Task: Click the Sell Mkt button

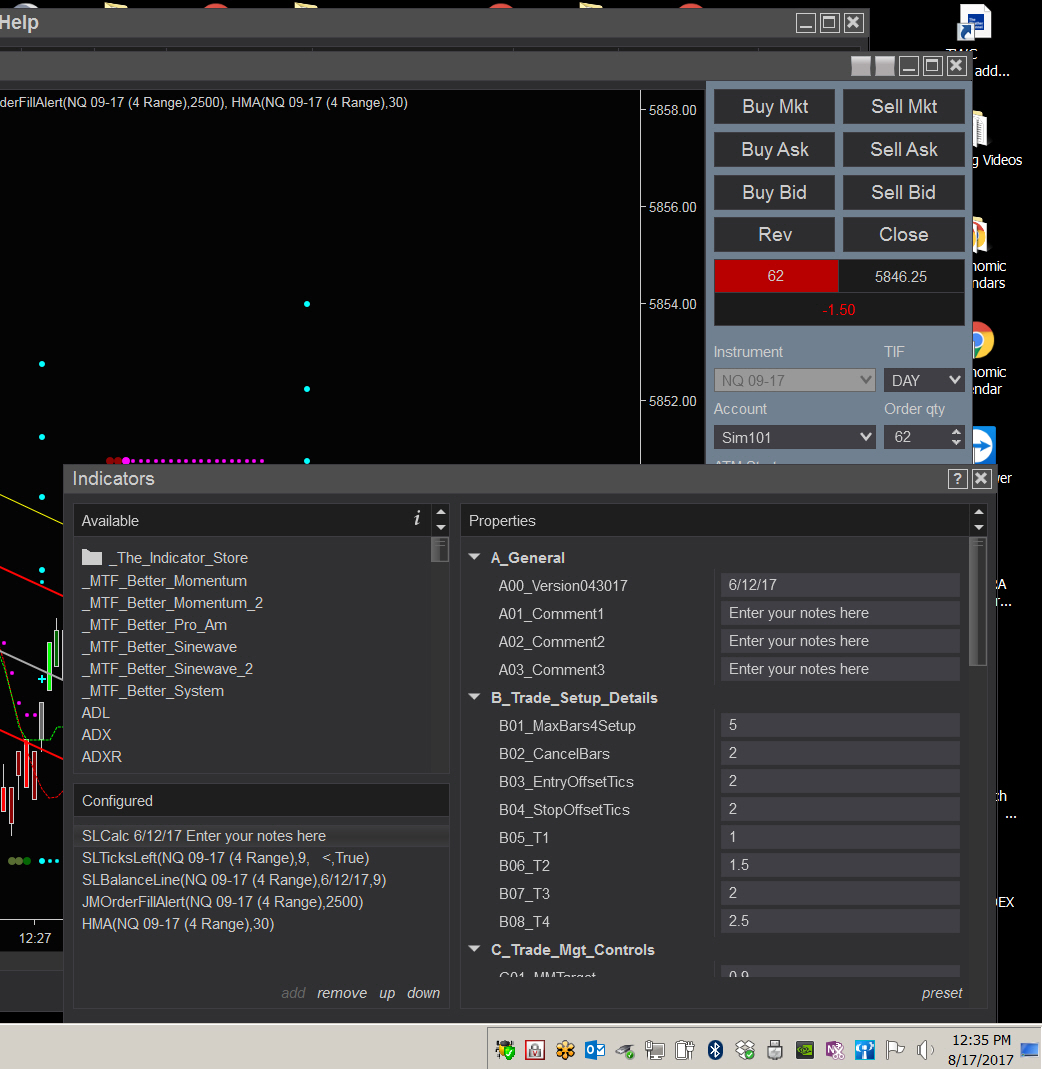Action: point(904,106)
